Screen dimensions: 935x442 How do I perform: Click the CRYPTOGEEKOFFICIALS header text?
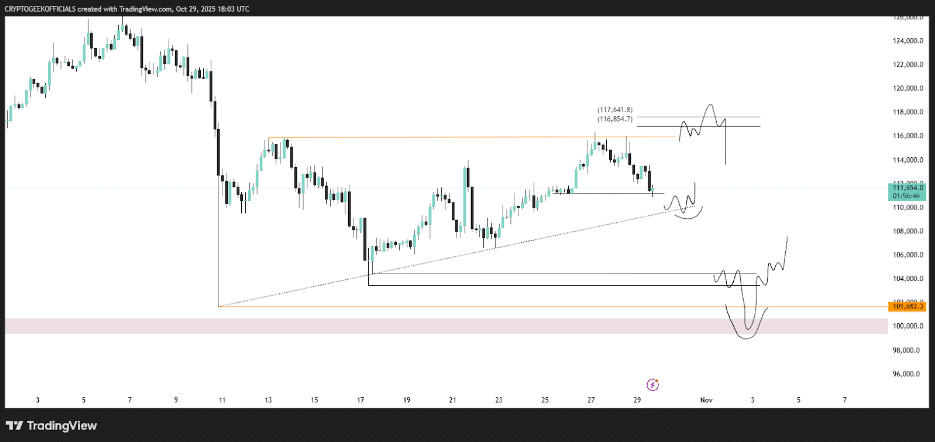tap(52, 8)
